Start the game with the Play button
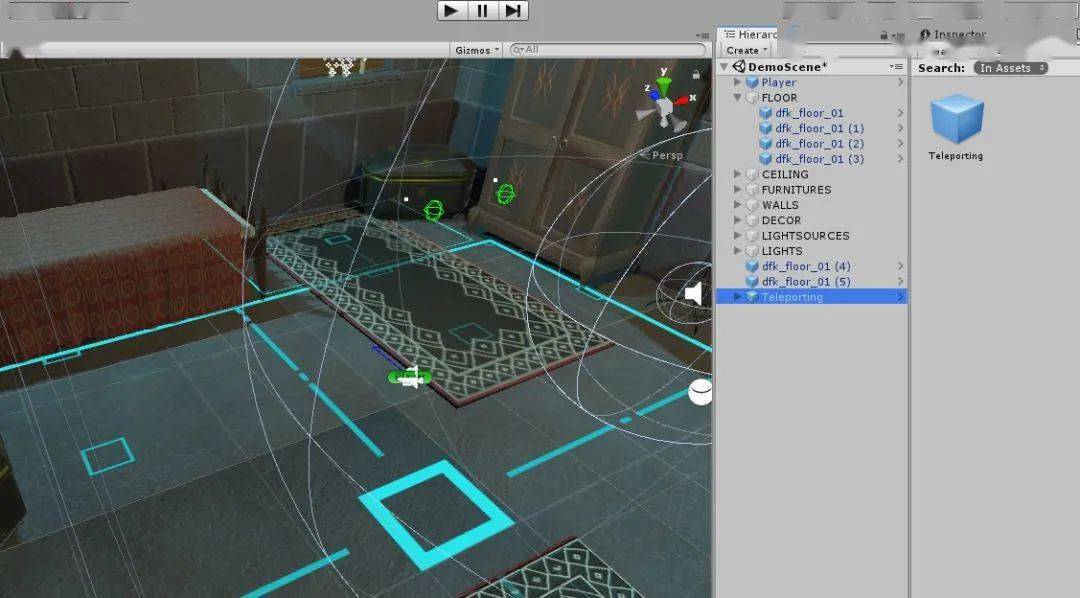 click(x=451, y=10)
